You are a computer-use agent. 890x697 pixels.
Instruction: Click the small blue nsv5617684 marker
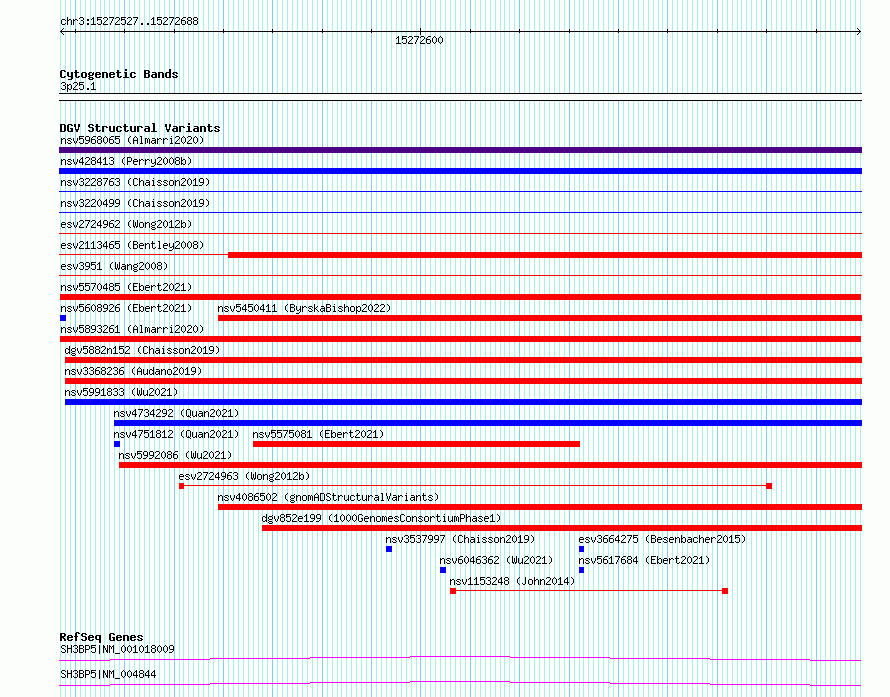coord(581,570)
